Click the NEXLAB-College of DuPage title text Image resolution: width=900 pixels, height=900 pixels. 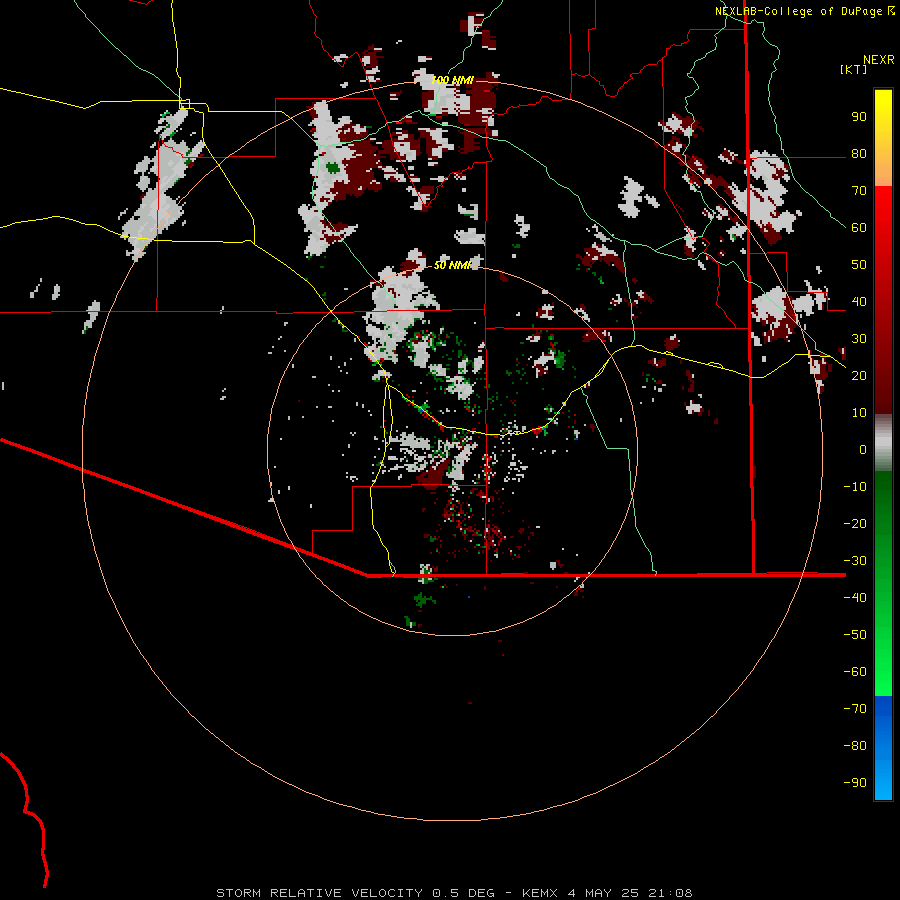coord(798,11)
